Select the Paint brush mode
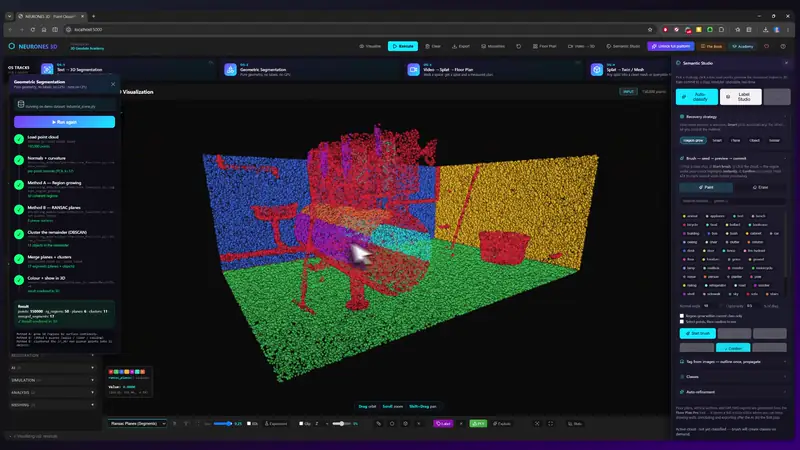Viewport: 800px width, 450px height. click(x=706, y=187)
